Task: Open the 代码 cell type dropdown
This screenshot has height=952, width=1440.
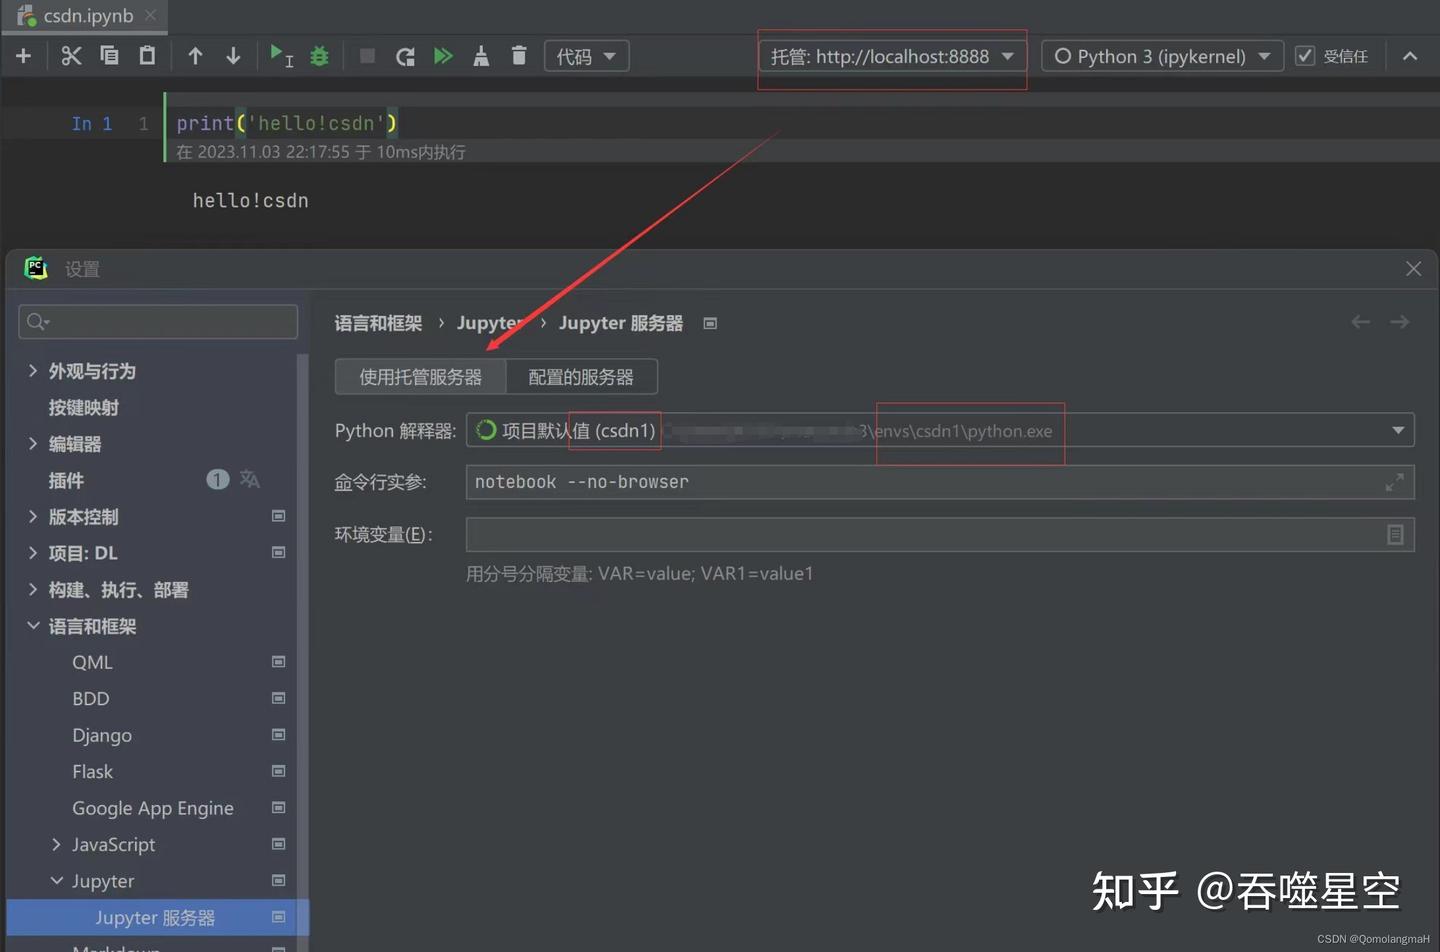Action: (586, 56)
